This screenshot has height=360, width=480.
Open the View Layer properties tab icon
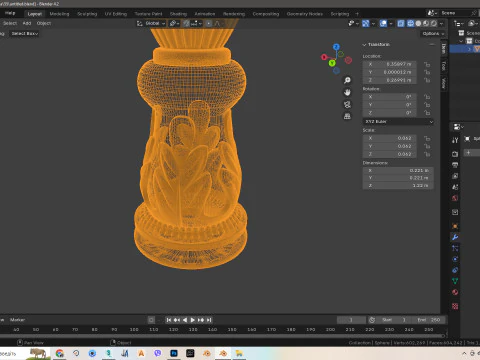coord(455,176)
